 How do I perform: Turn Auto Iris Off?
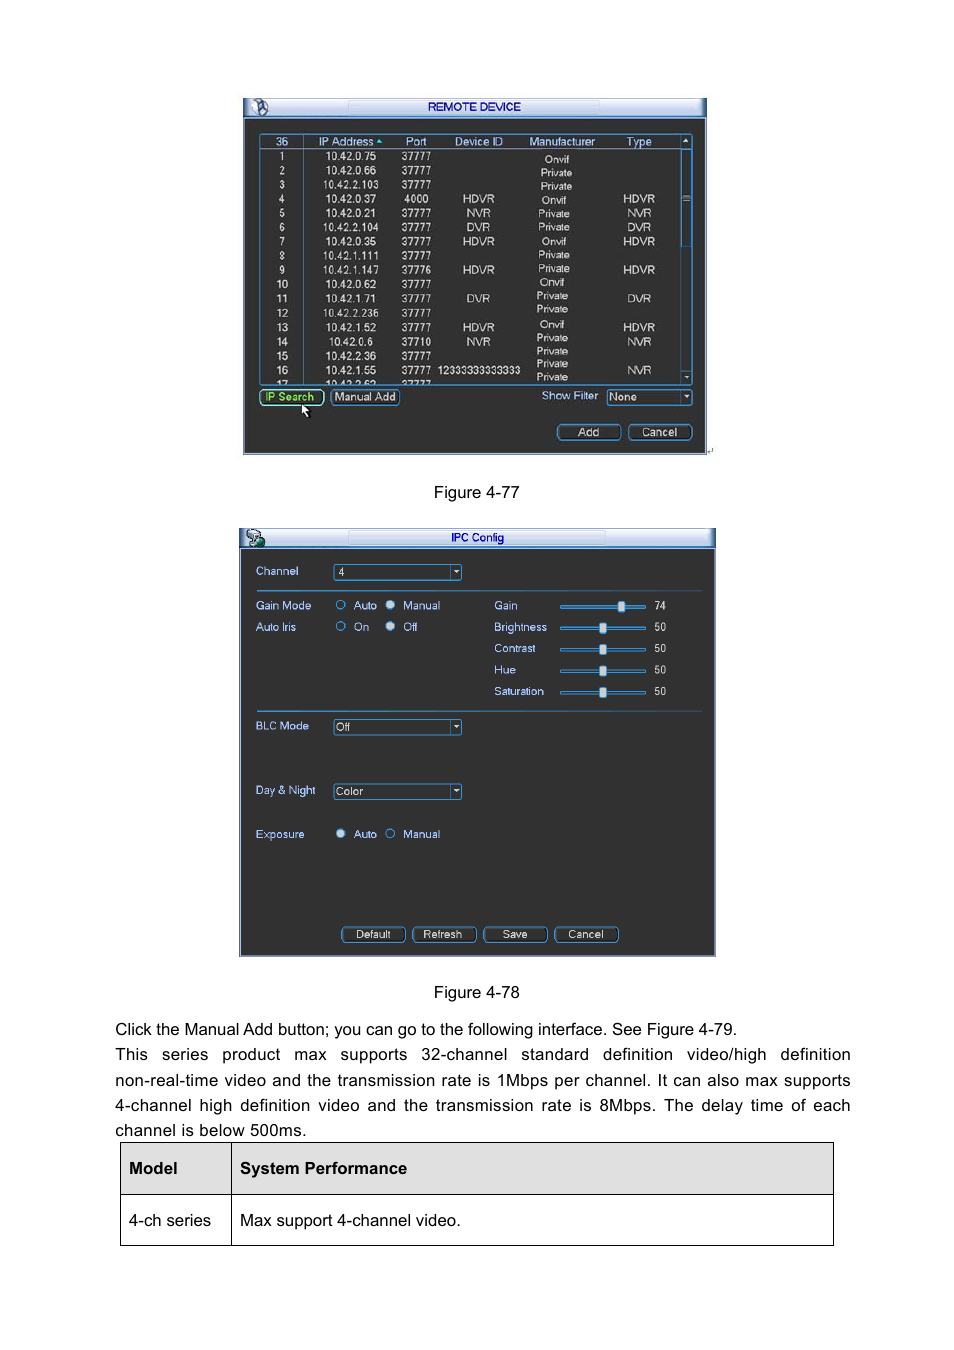point(391,627)
